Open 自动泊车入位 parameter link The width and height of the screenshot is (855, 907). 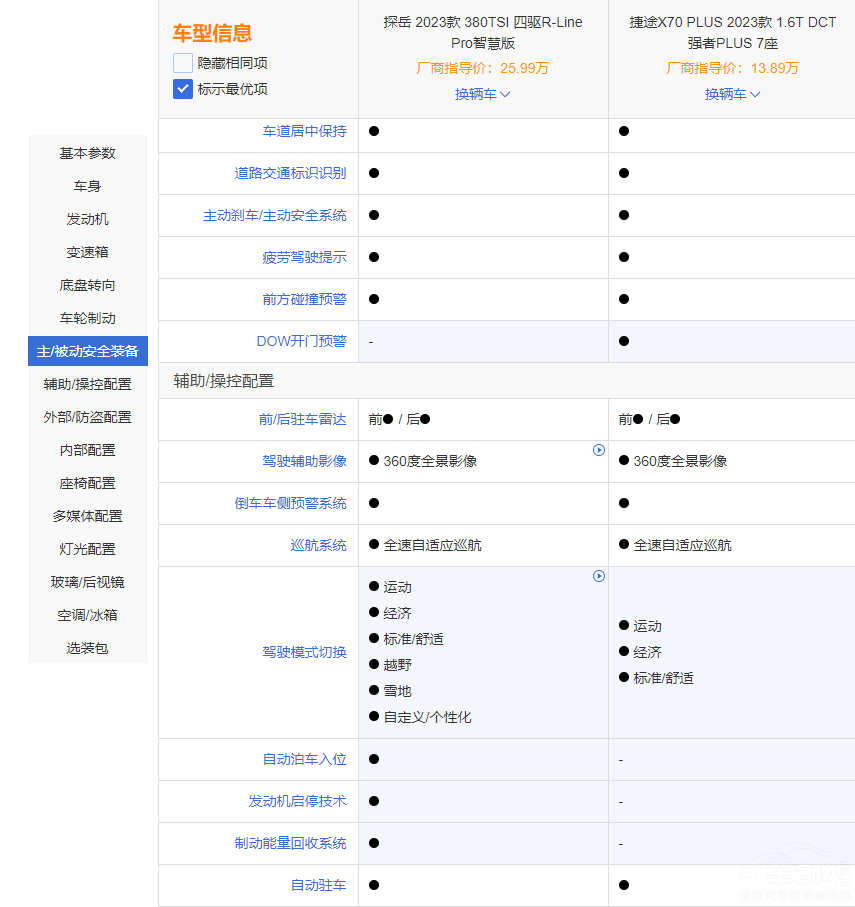pyautogui.click(x=304, y=759)
